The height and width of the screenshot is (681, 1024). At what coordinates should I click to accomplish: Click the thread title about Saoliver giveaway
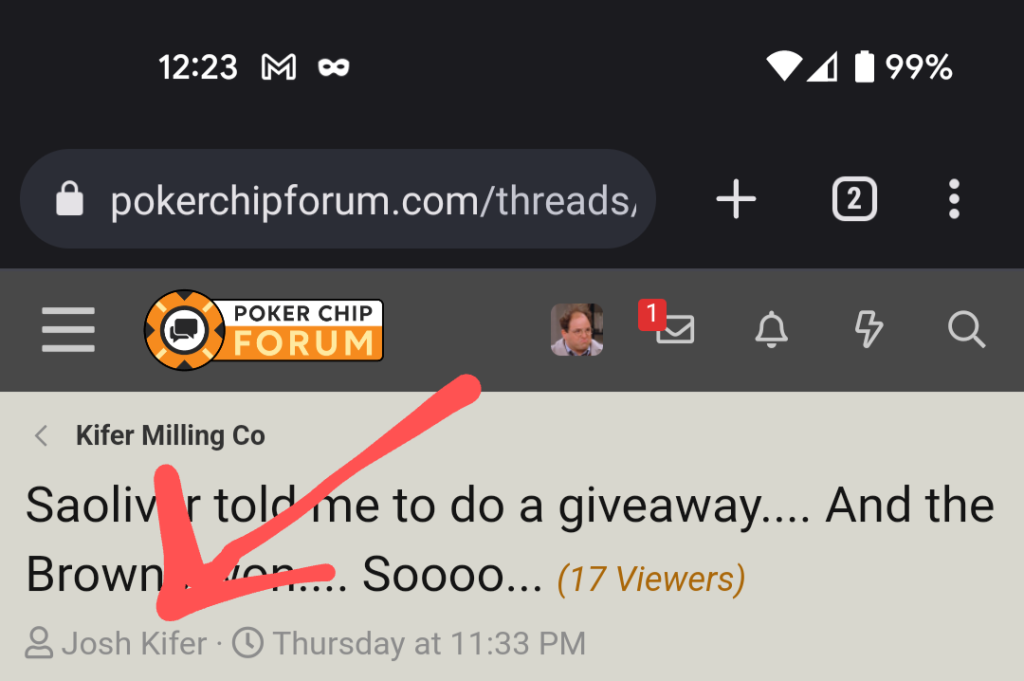click(x=510, y=540)
